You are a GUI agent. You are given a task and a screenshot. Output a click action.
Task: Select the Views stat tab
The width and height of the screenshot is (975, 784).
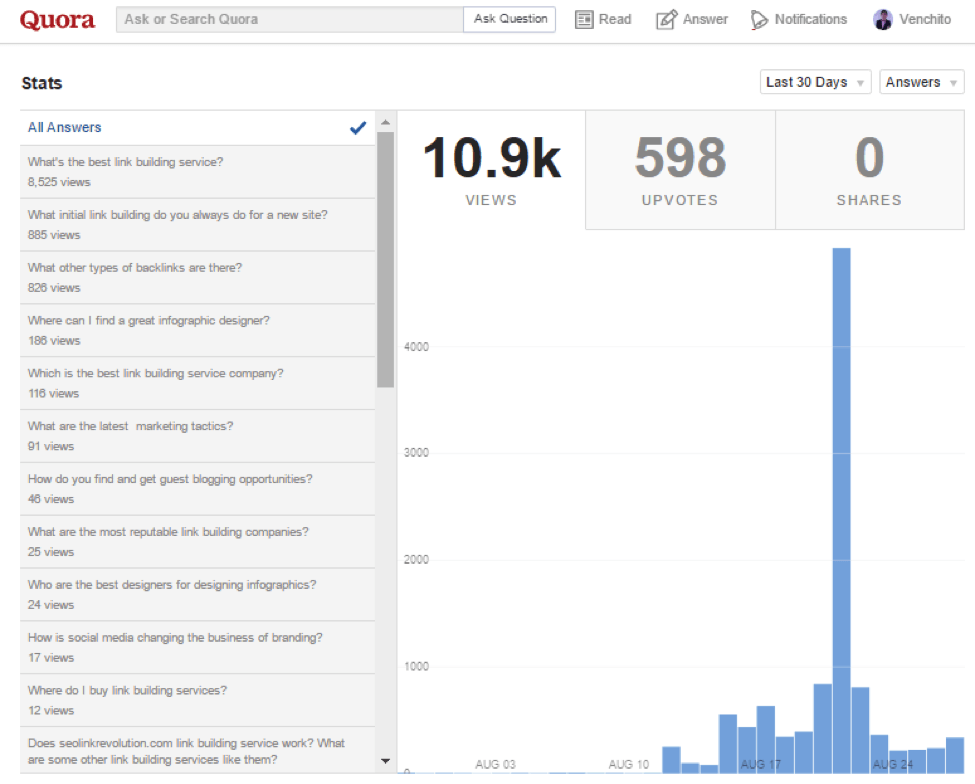491,170
